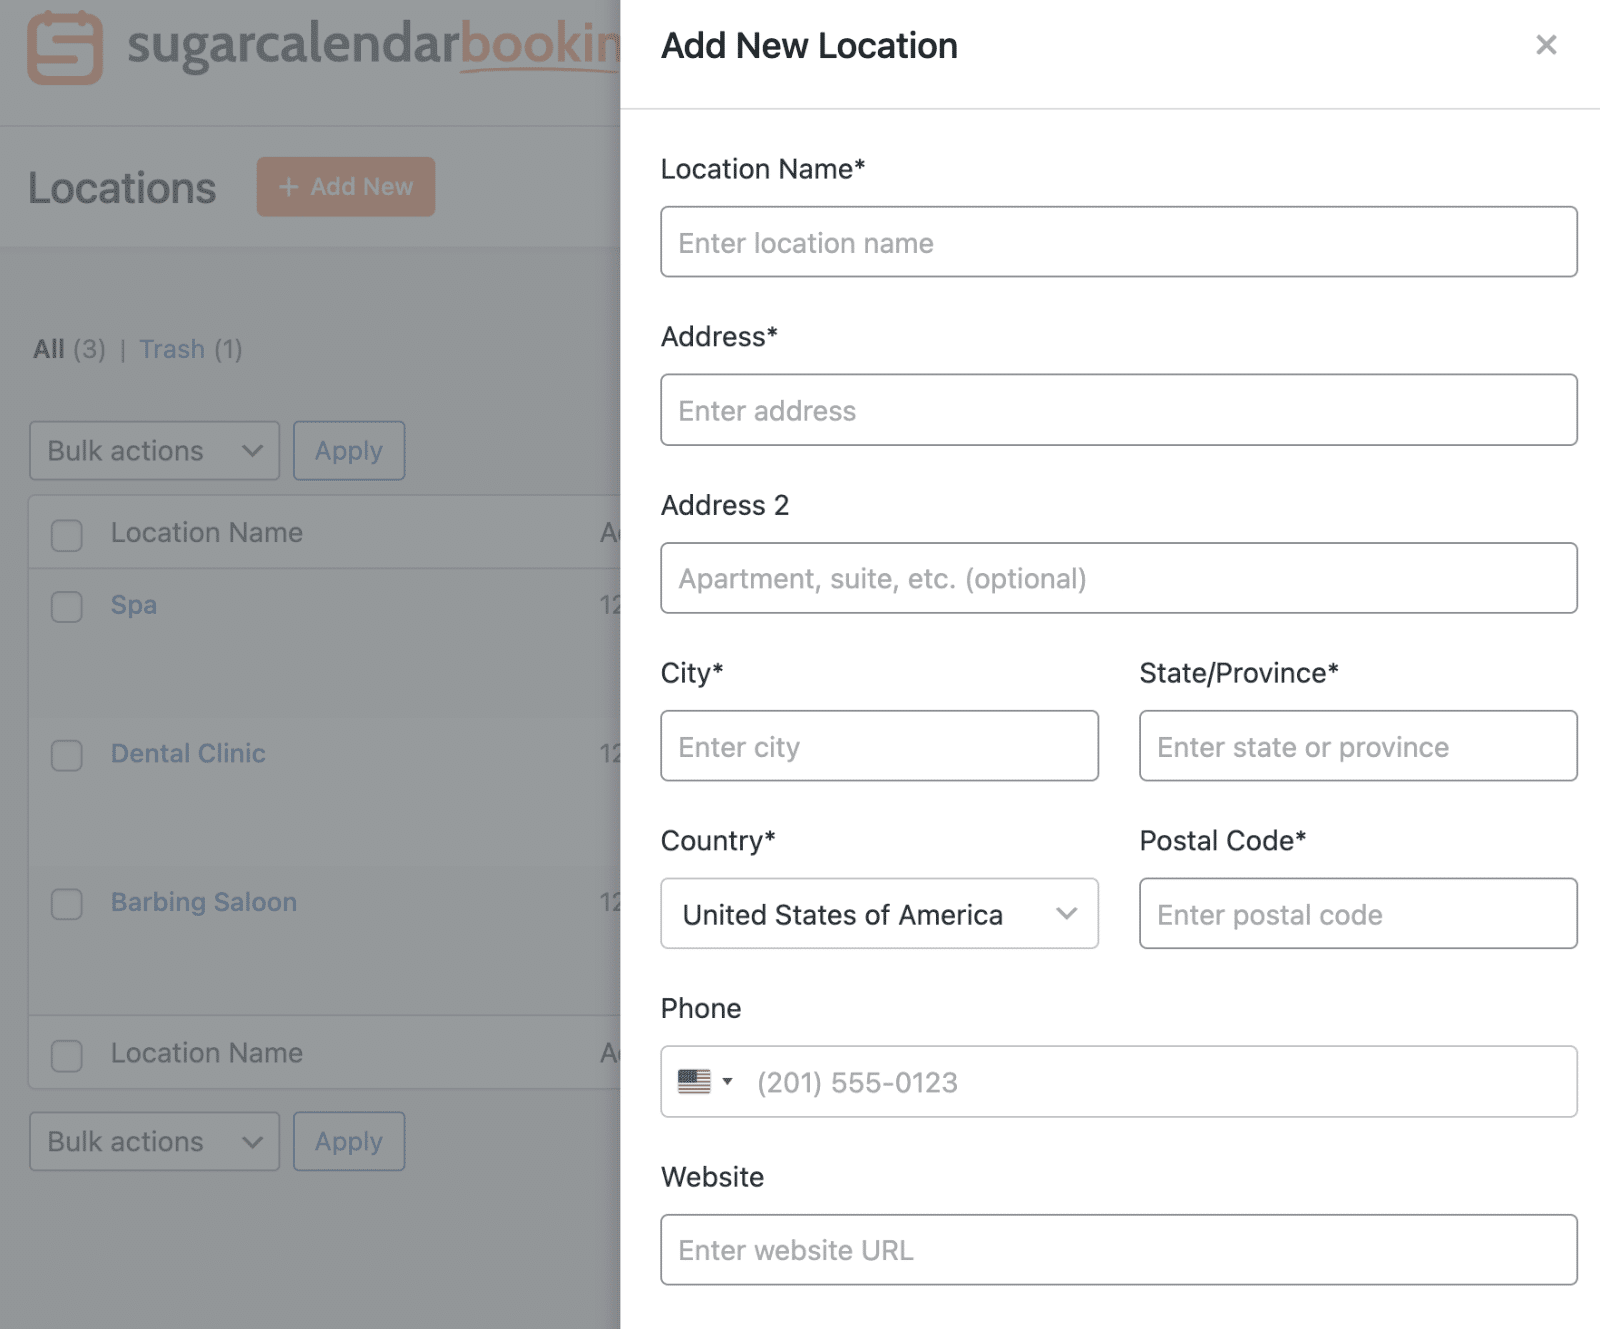Screen dimensions: 1600x1329
Task: Check the Spa row checkbox
Action: pyautogui.click(x=66, y=606)
